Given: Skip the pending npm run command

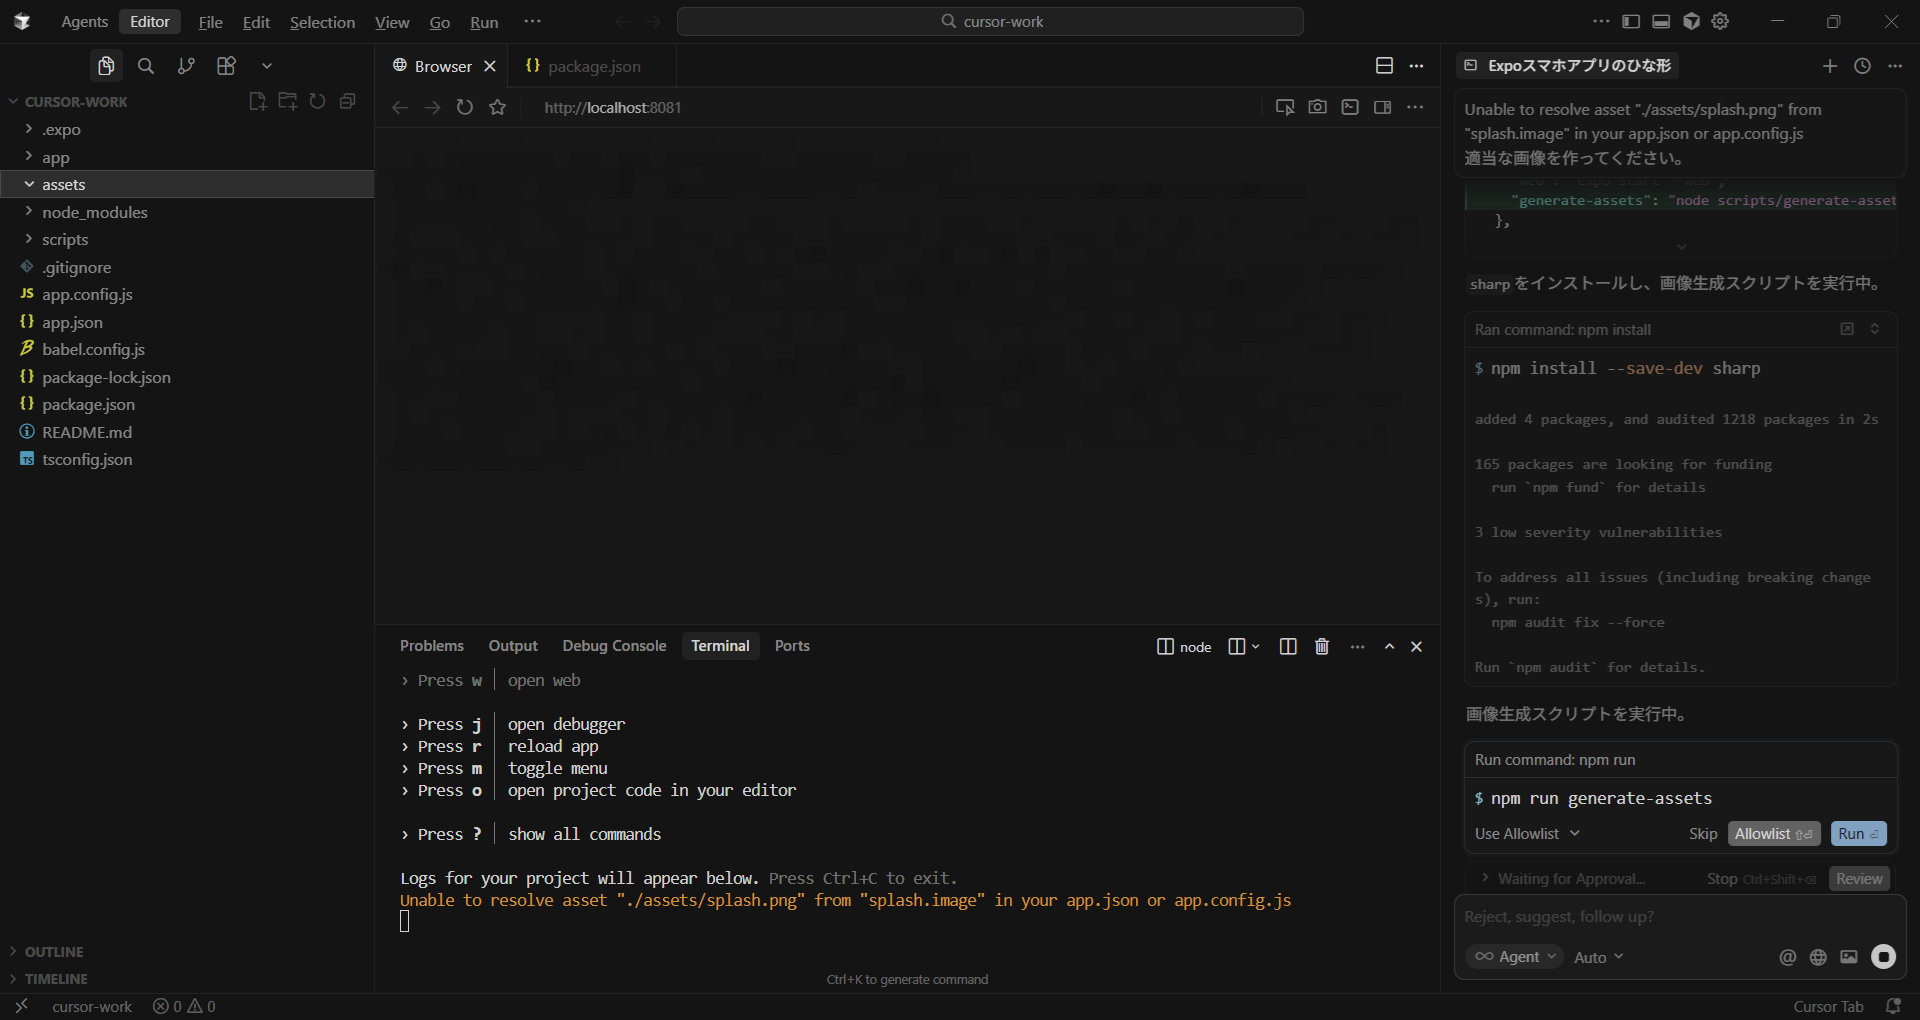Looking at the screenshot, I should (x=1702, y=834).
